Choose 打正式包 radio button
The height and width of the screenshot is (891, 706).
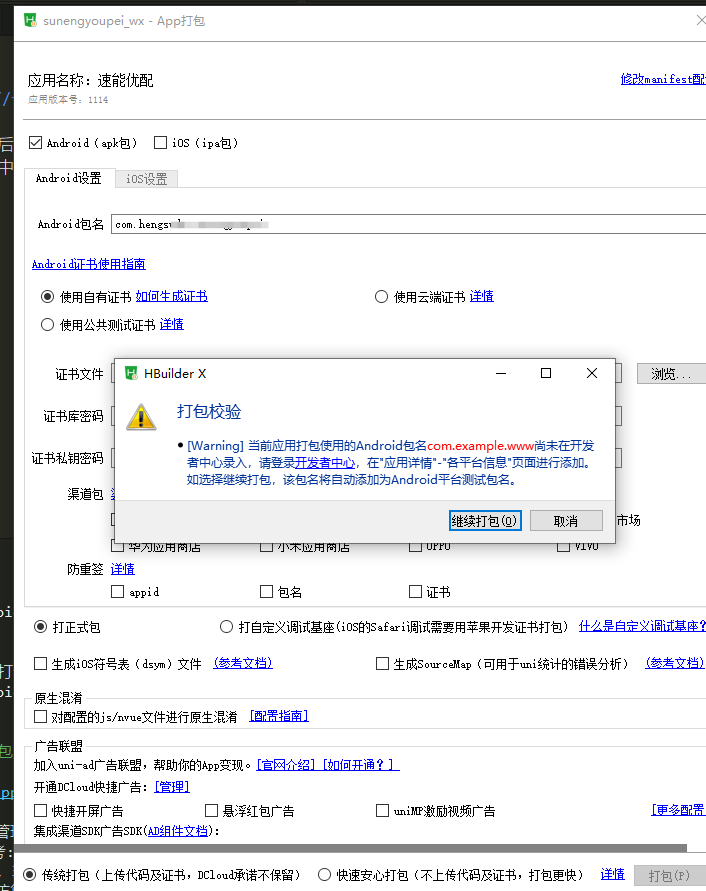click(x=40, y=627)
